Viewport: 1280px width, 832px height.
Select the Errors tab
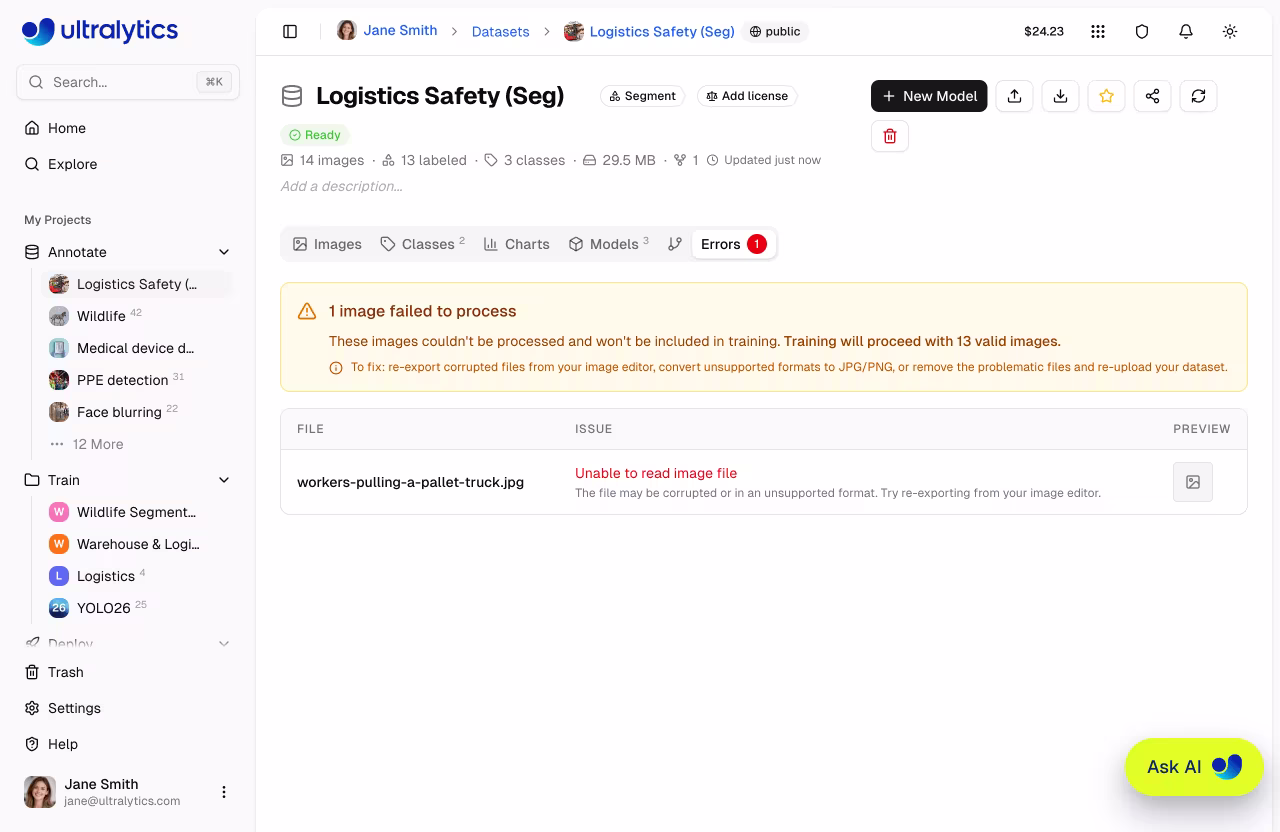733,244
